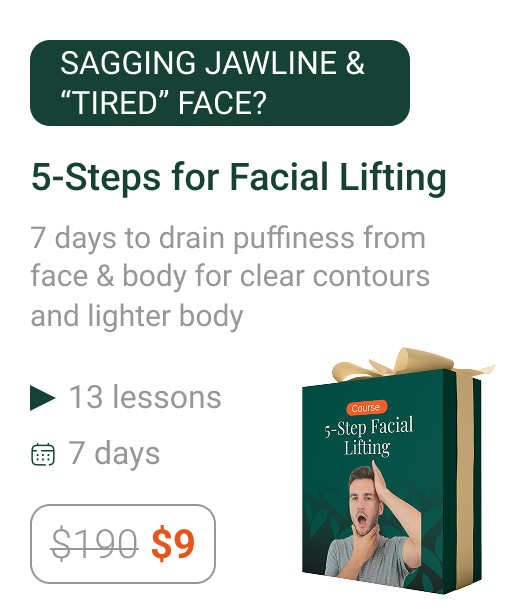Click the vertical gold ribbon stripe on the box
This screenshot has width=518, height=614.
[465, 481]
